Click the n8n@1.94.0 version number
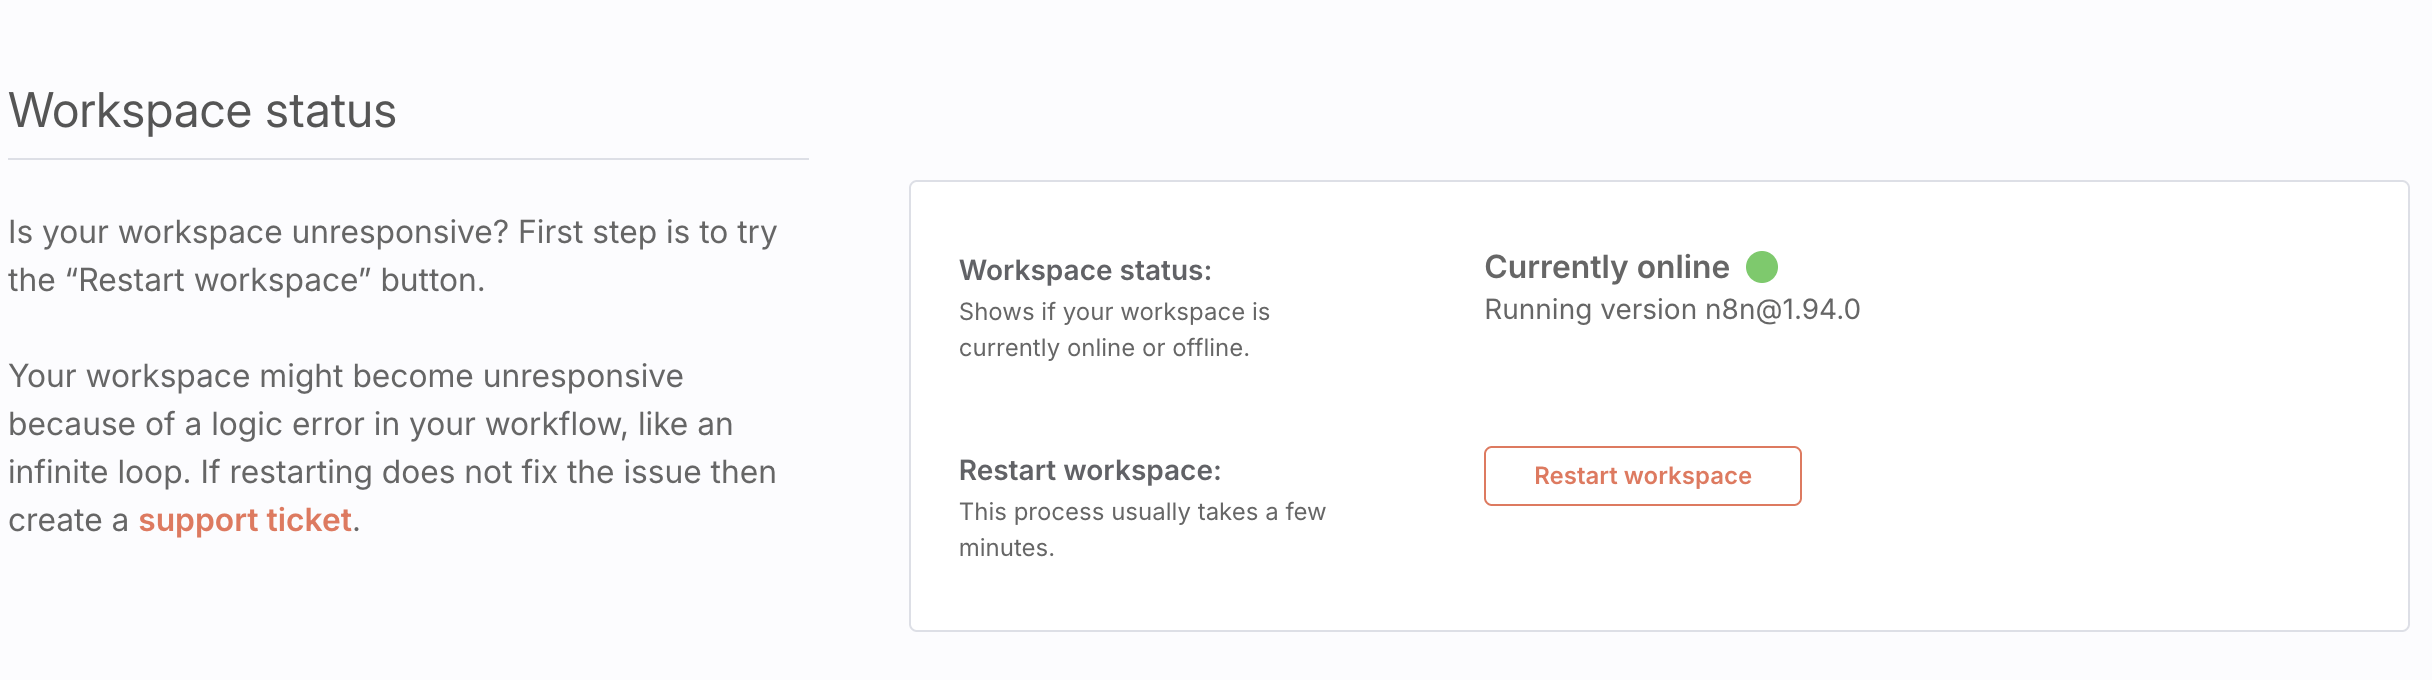The image size is (2432, 680). pyautogui.click(x=1782, y=310)
